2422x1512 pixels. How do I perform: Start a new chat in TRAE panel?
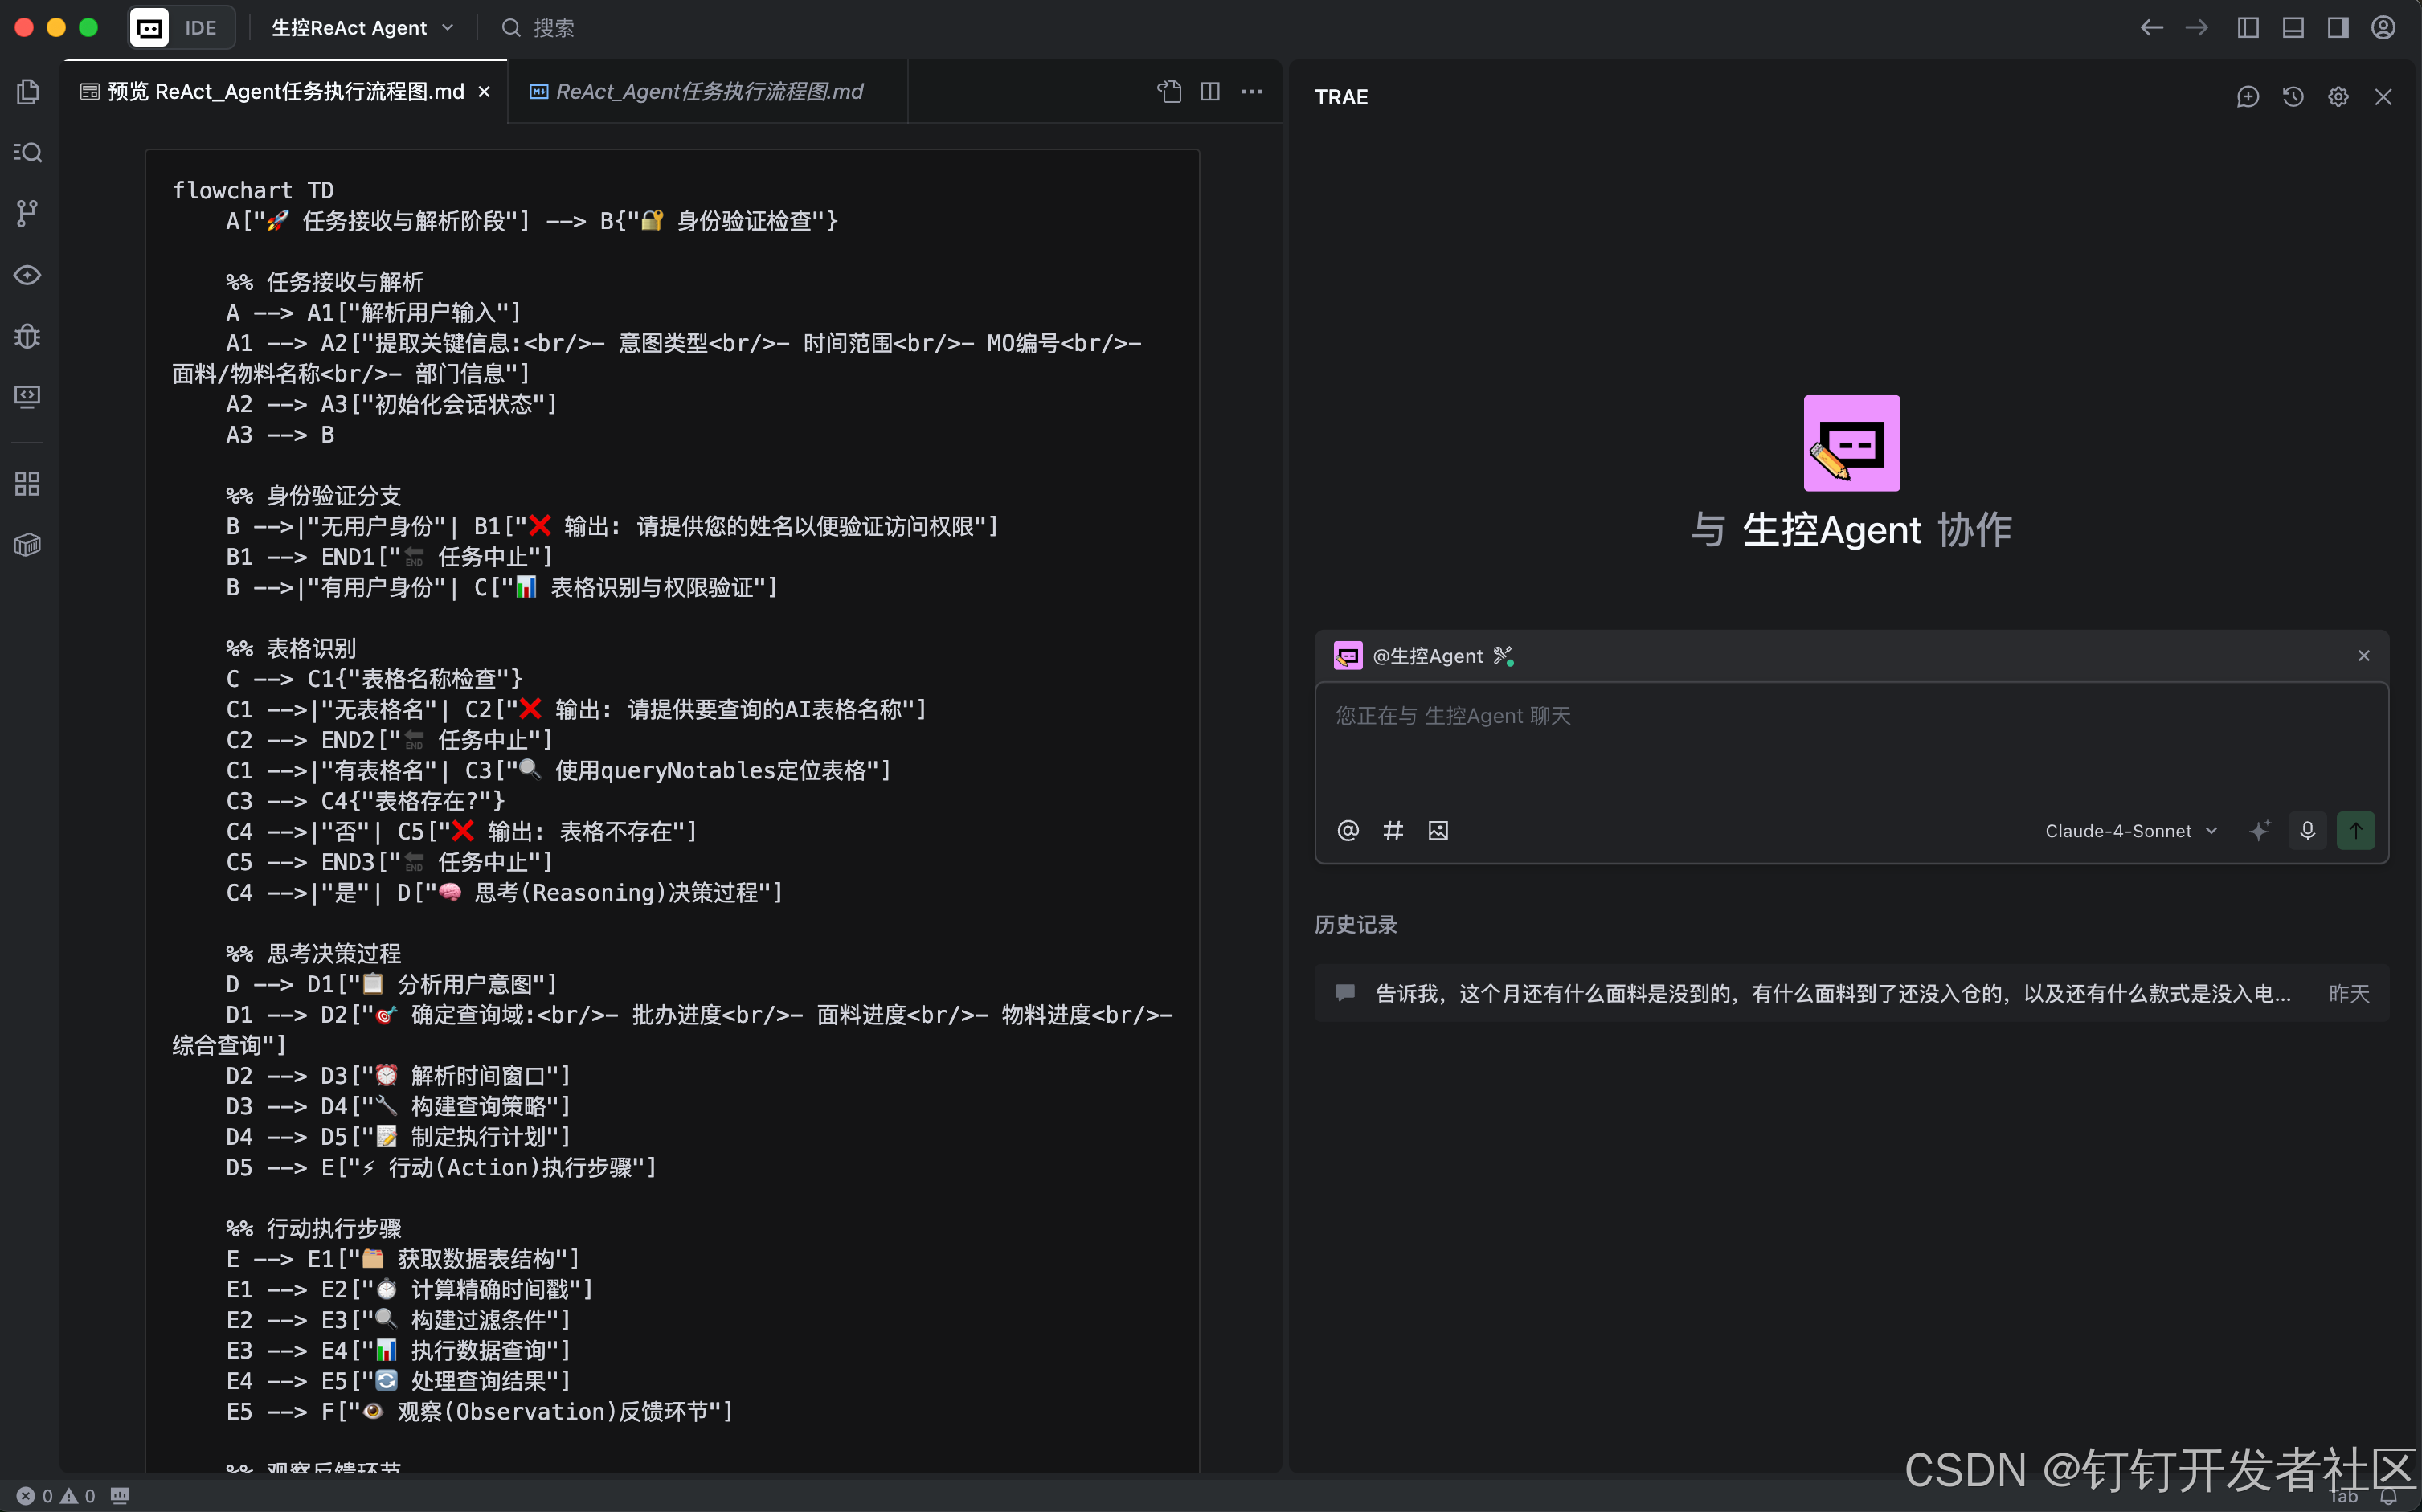[x=2248, y=96]
